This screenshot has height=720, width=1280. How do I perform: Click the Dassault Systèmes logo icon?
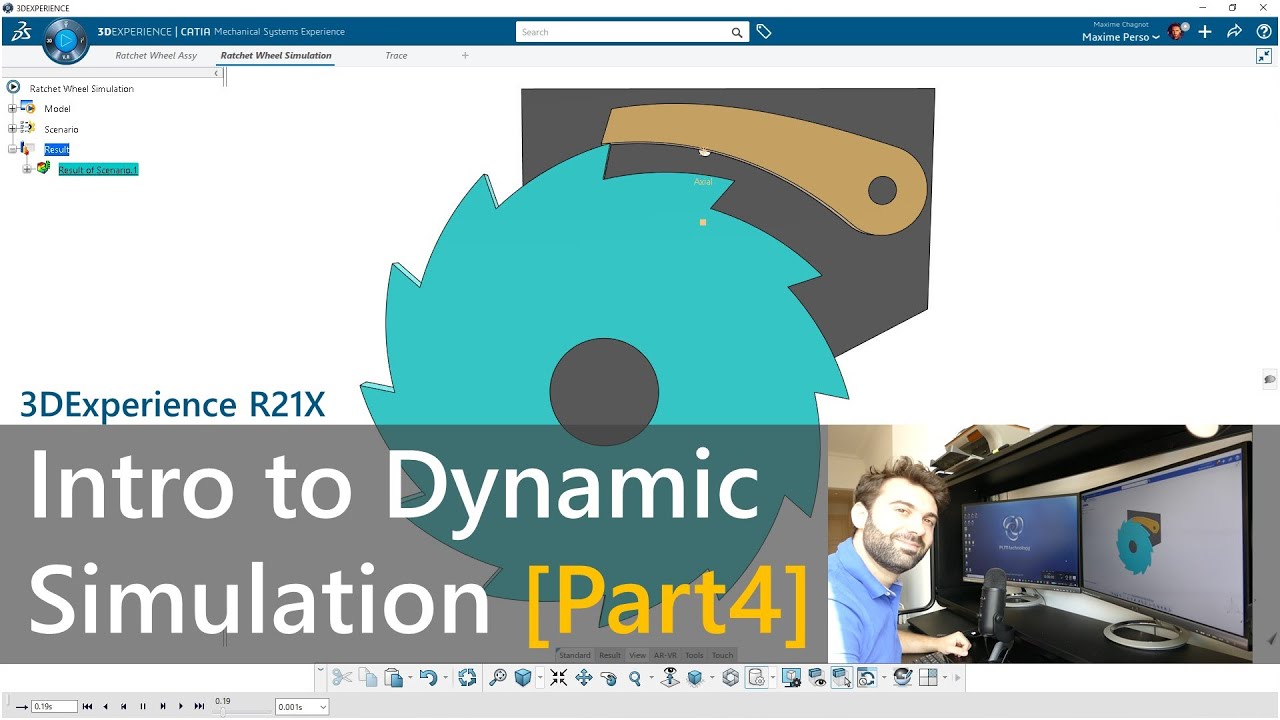pos(21,32)
